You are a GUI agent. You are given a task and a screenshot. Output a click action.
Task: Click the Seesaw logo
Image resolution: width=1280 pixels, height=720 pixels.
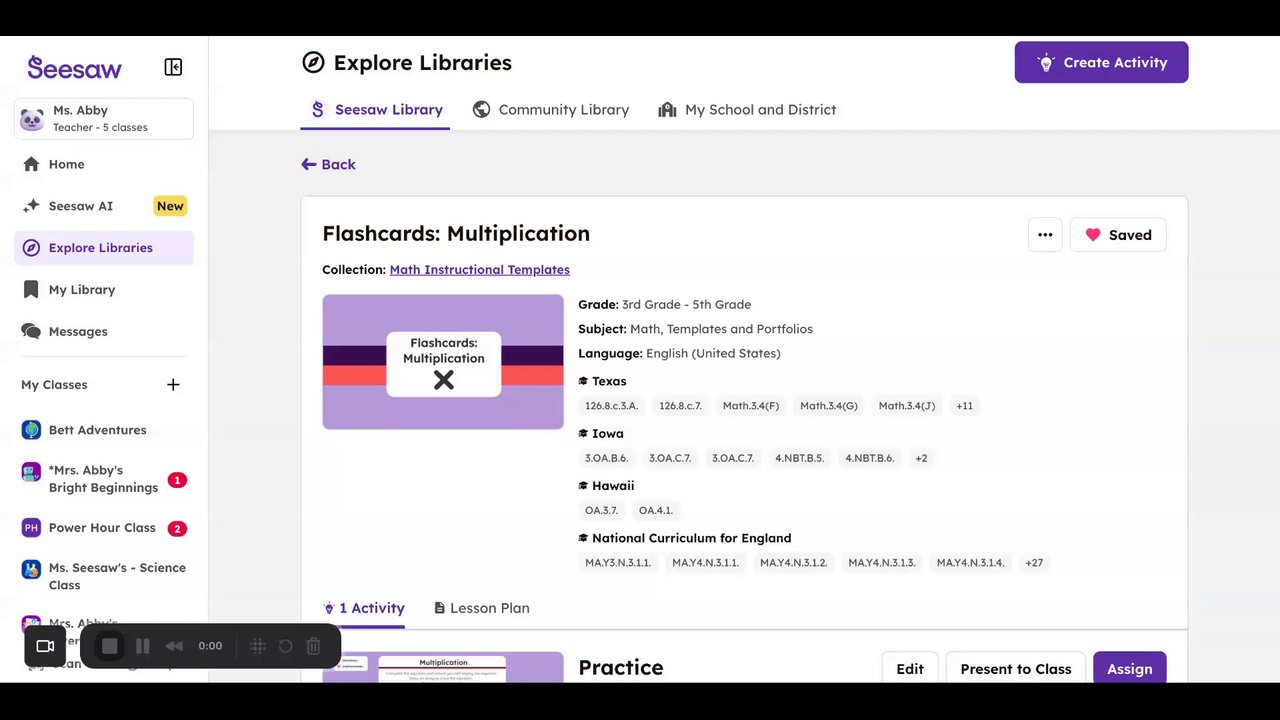75,67
